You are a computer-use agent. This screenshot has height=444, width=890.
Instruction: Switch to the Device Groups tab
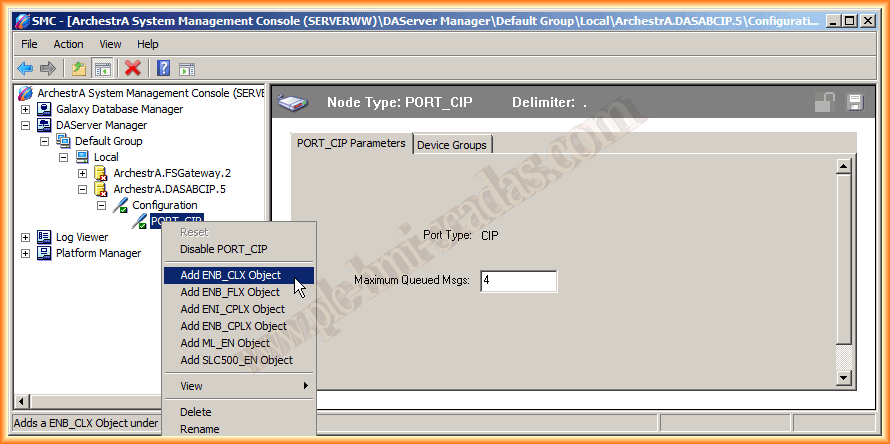(x=452, y=145)
